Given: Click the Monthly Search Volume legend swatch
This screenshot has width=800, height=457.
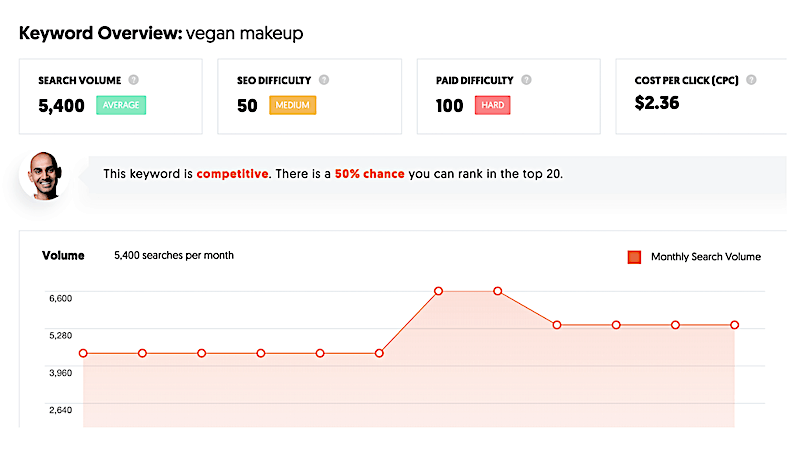Looking at the screenshot, I should (x=634, y=257).
